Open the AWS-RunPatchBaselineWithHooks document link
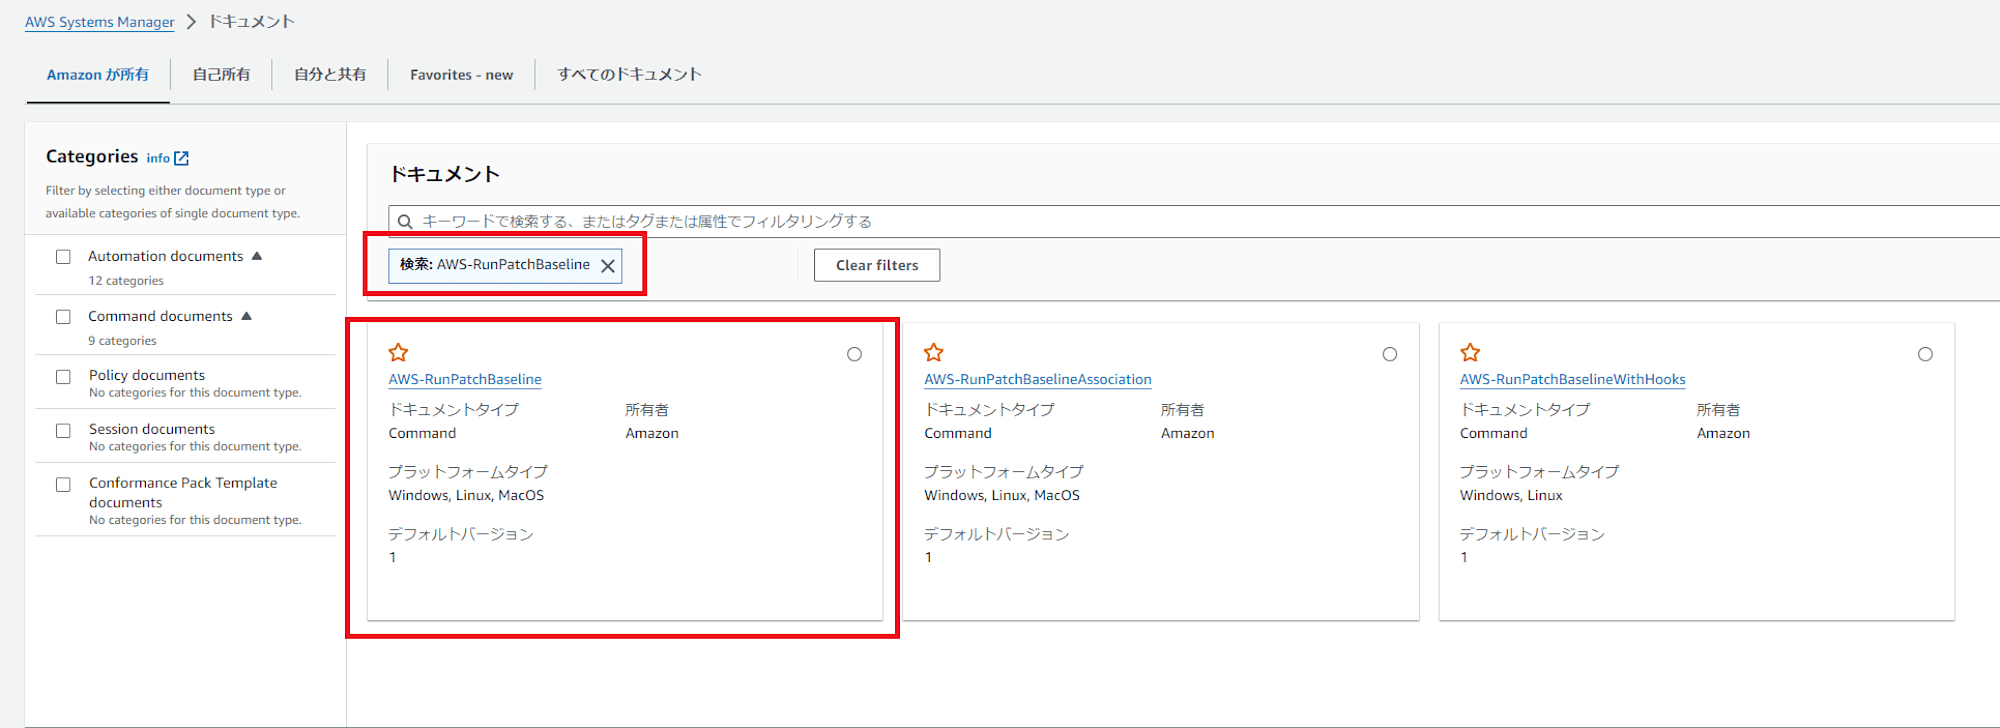 1573,379
